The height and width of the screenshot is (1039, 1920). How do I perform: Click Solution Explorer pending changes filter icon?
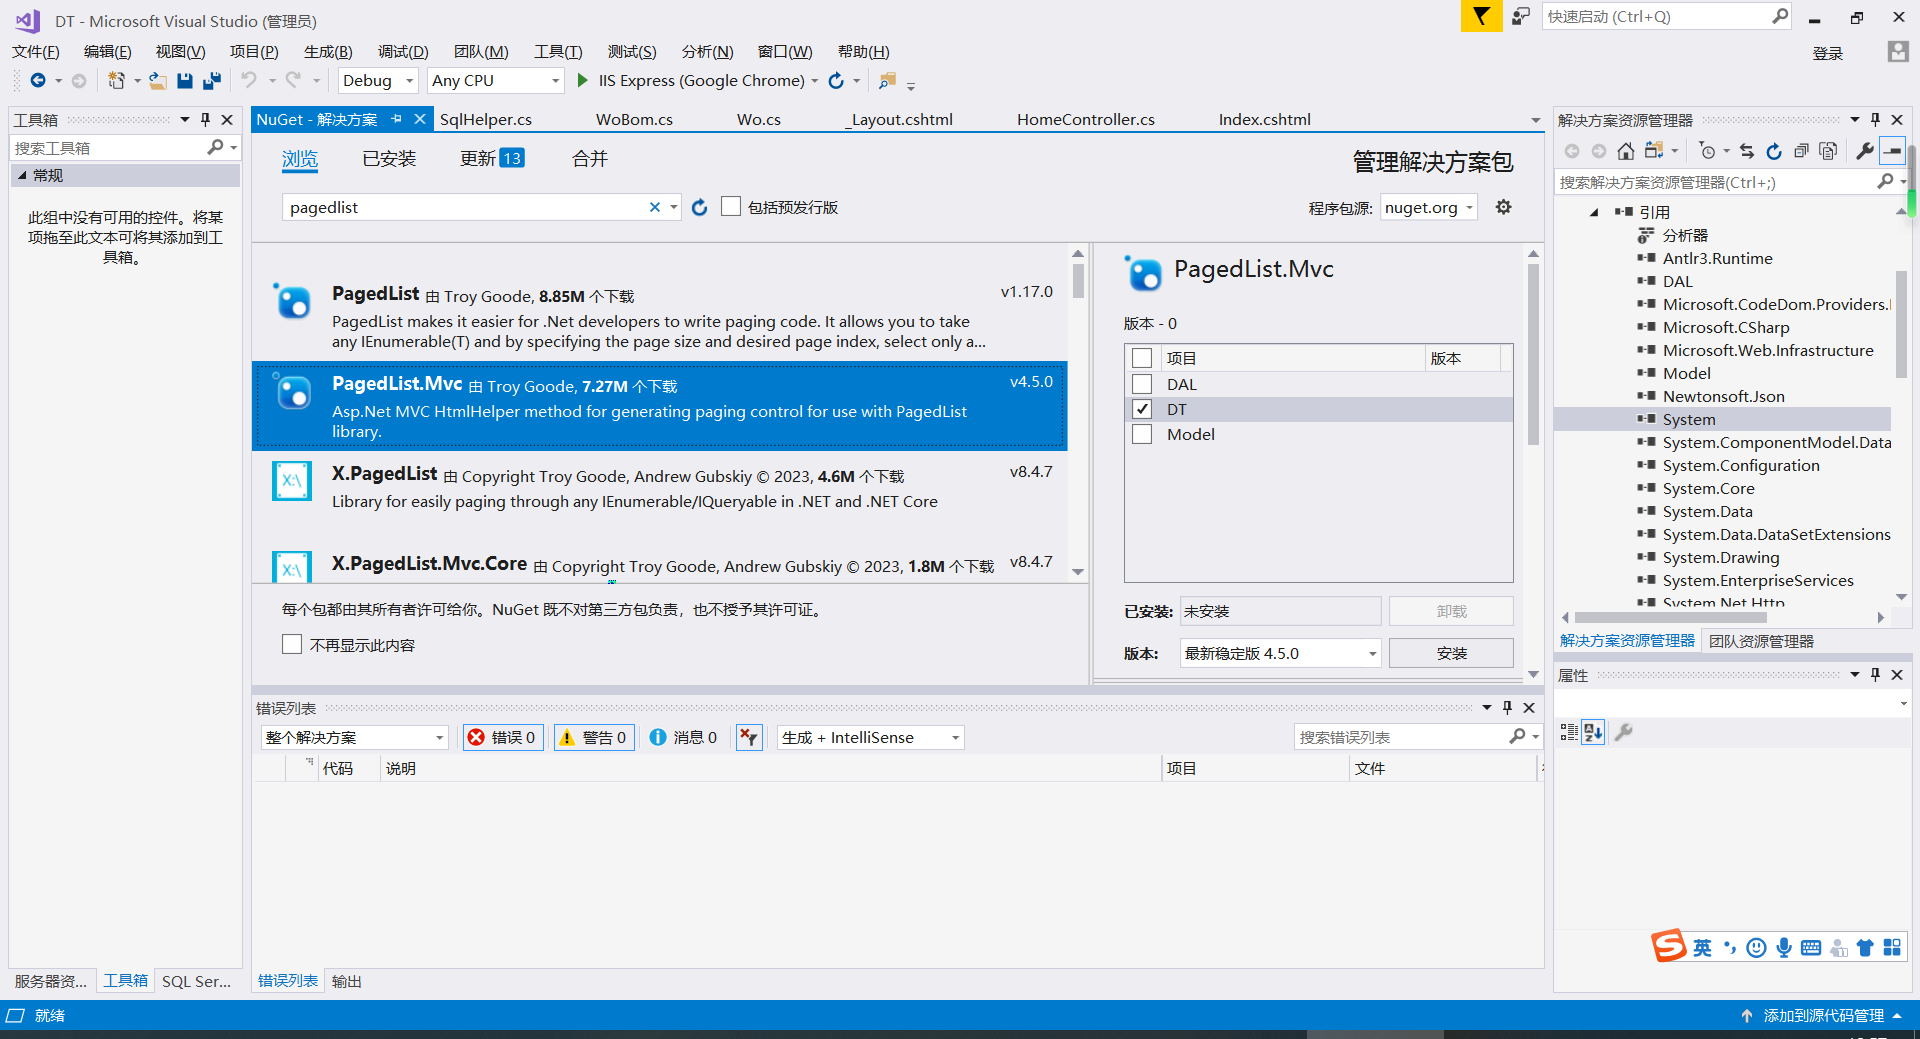(x=1708, y=151)
